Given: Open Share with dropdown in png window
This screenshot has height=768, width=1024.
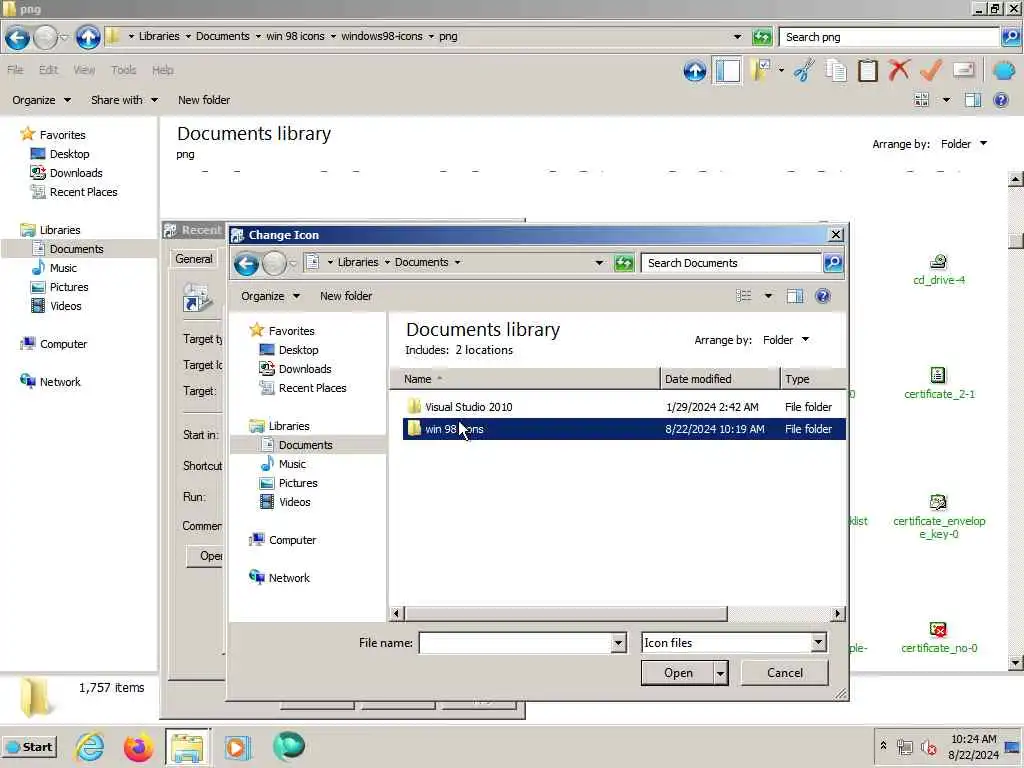Looking at the screenshot, I should click(124, 100).
